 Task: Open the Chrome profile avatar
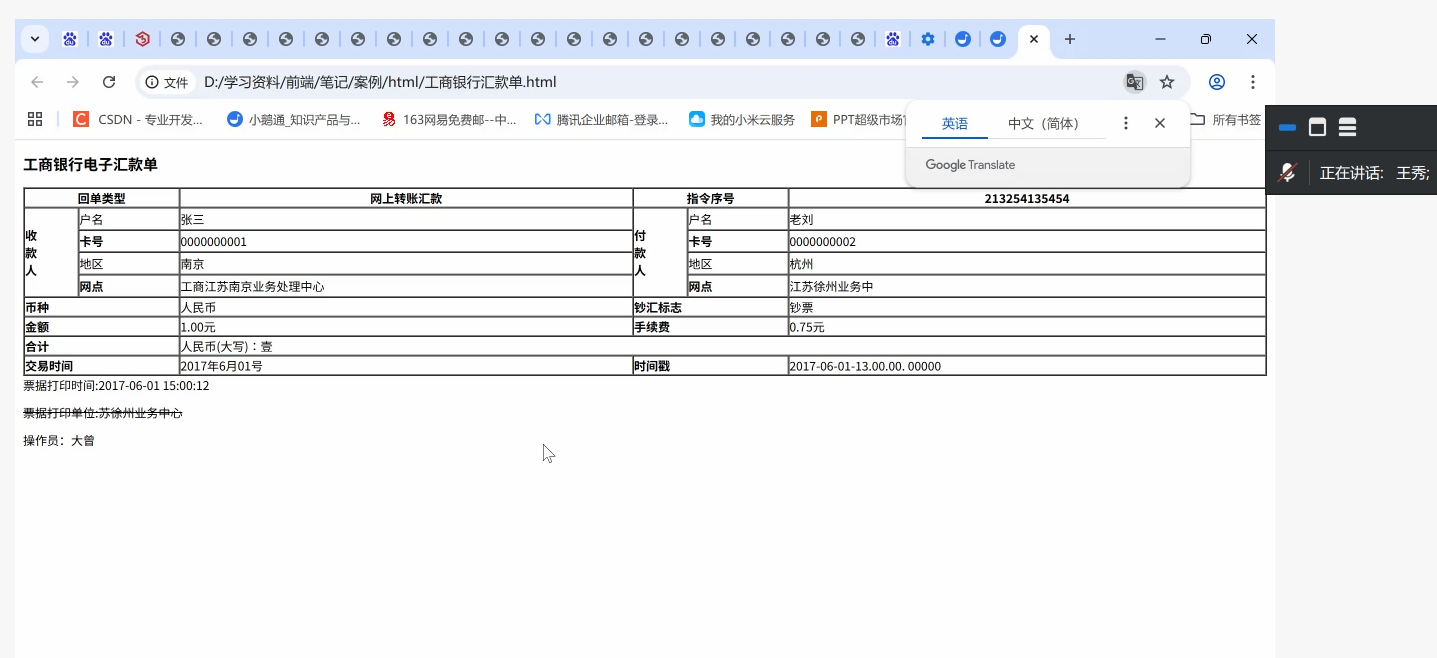(x=1217, y=82)
